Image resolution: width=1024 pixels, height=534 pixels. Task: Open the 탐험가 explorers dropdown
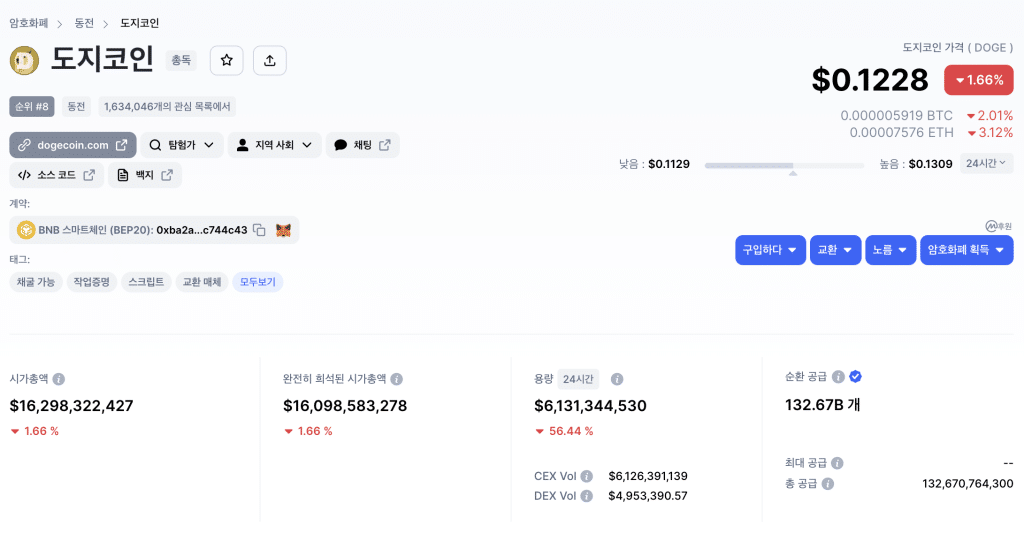(x=182, y=145)
